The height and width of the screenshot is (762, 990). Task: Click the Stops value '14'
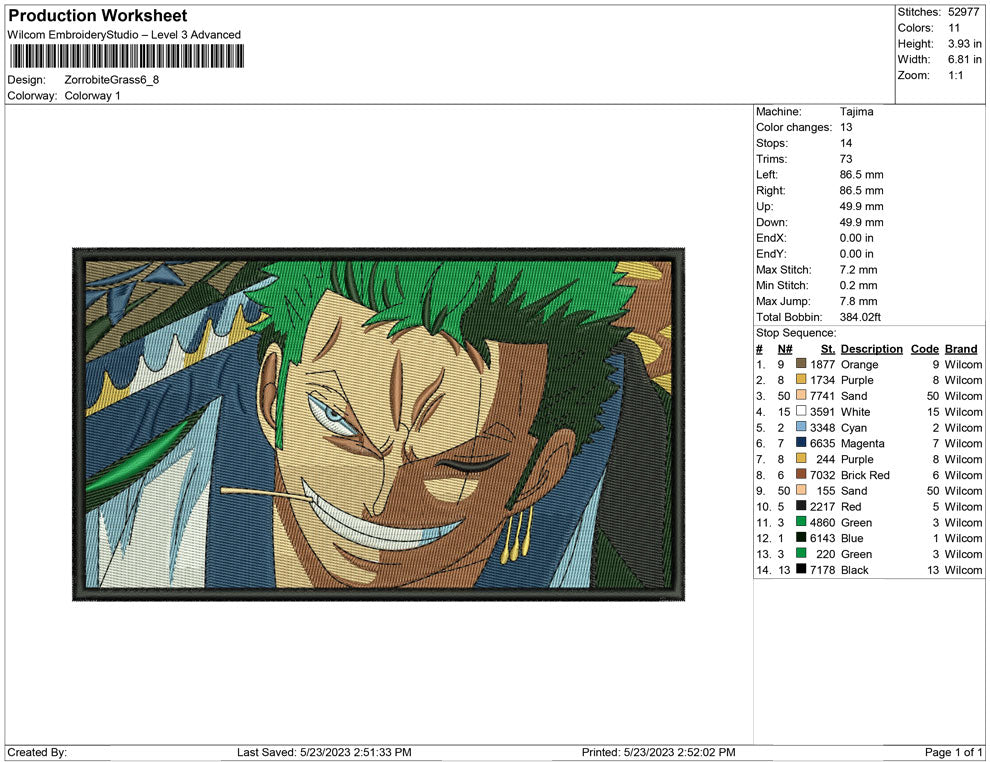pos(846,143)
